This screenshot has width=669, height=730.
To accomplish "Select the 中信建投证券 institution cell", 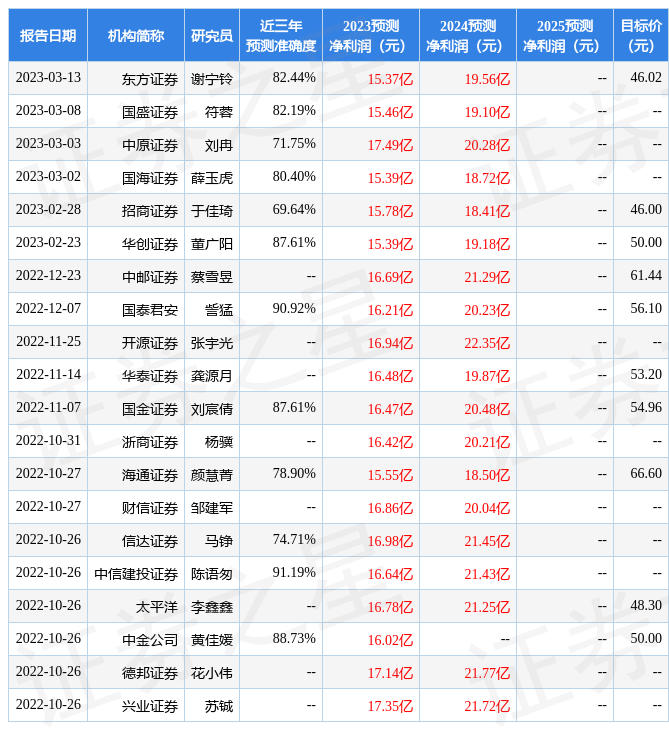I will [136, 574].
